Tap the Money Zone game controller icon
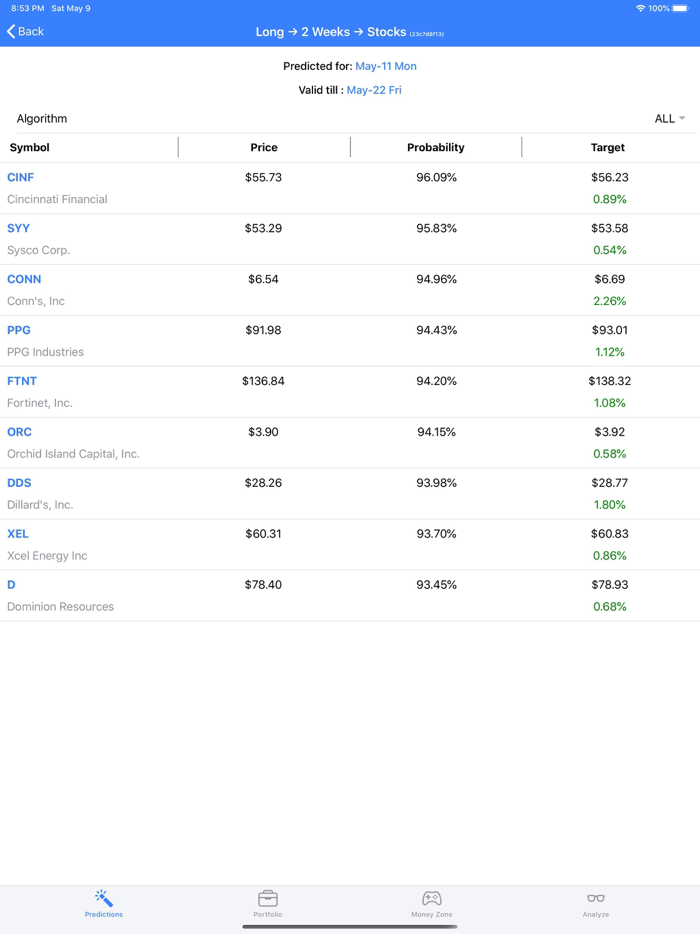The image size is (700, 934). (x=431, y=899)
